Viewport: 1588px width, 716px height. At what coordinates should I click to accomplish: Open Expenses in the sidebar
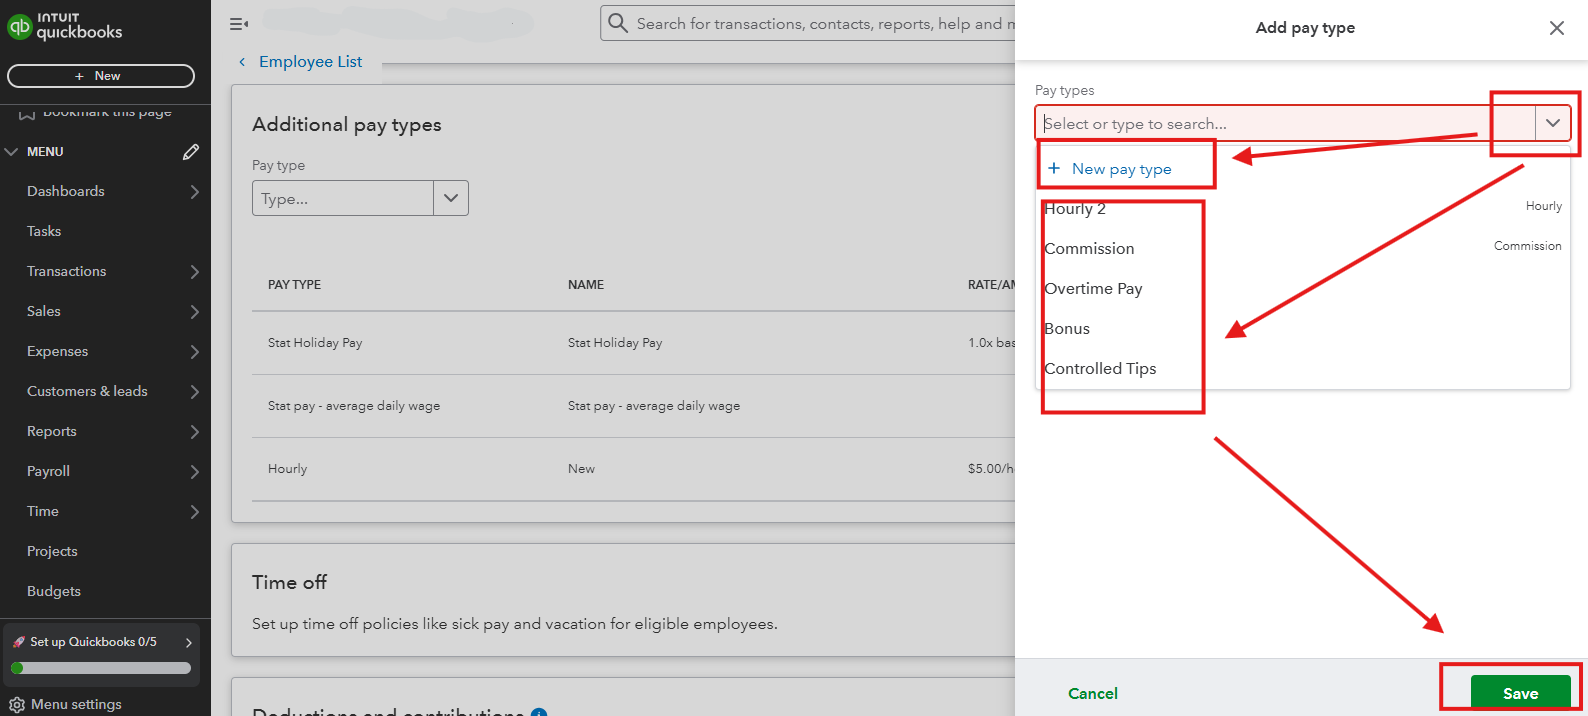[x=58, y=351]
